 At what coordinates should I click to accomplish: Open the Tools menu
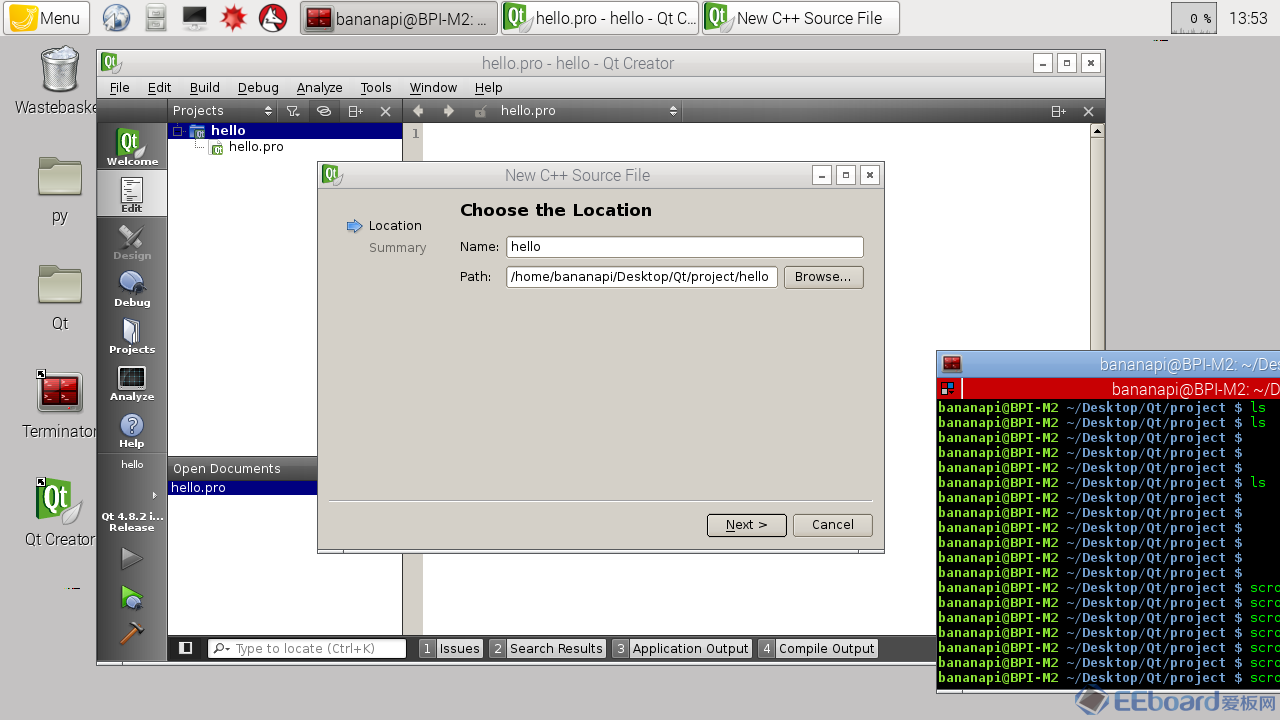pos(376,88)
